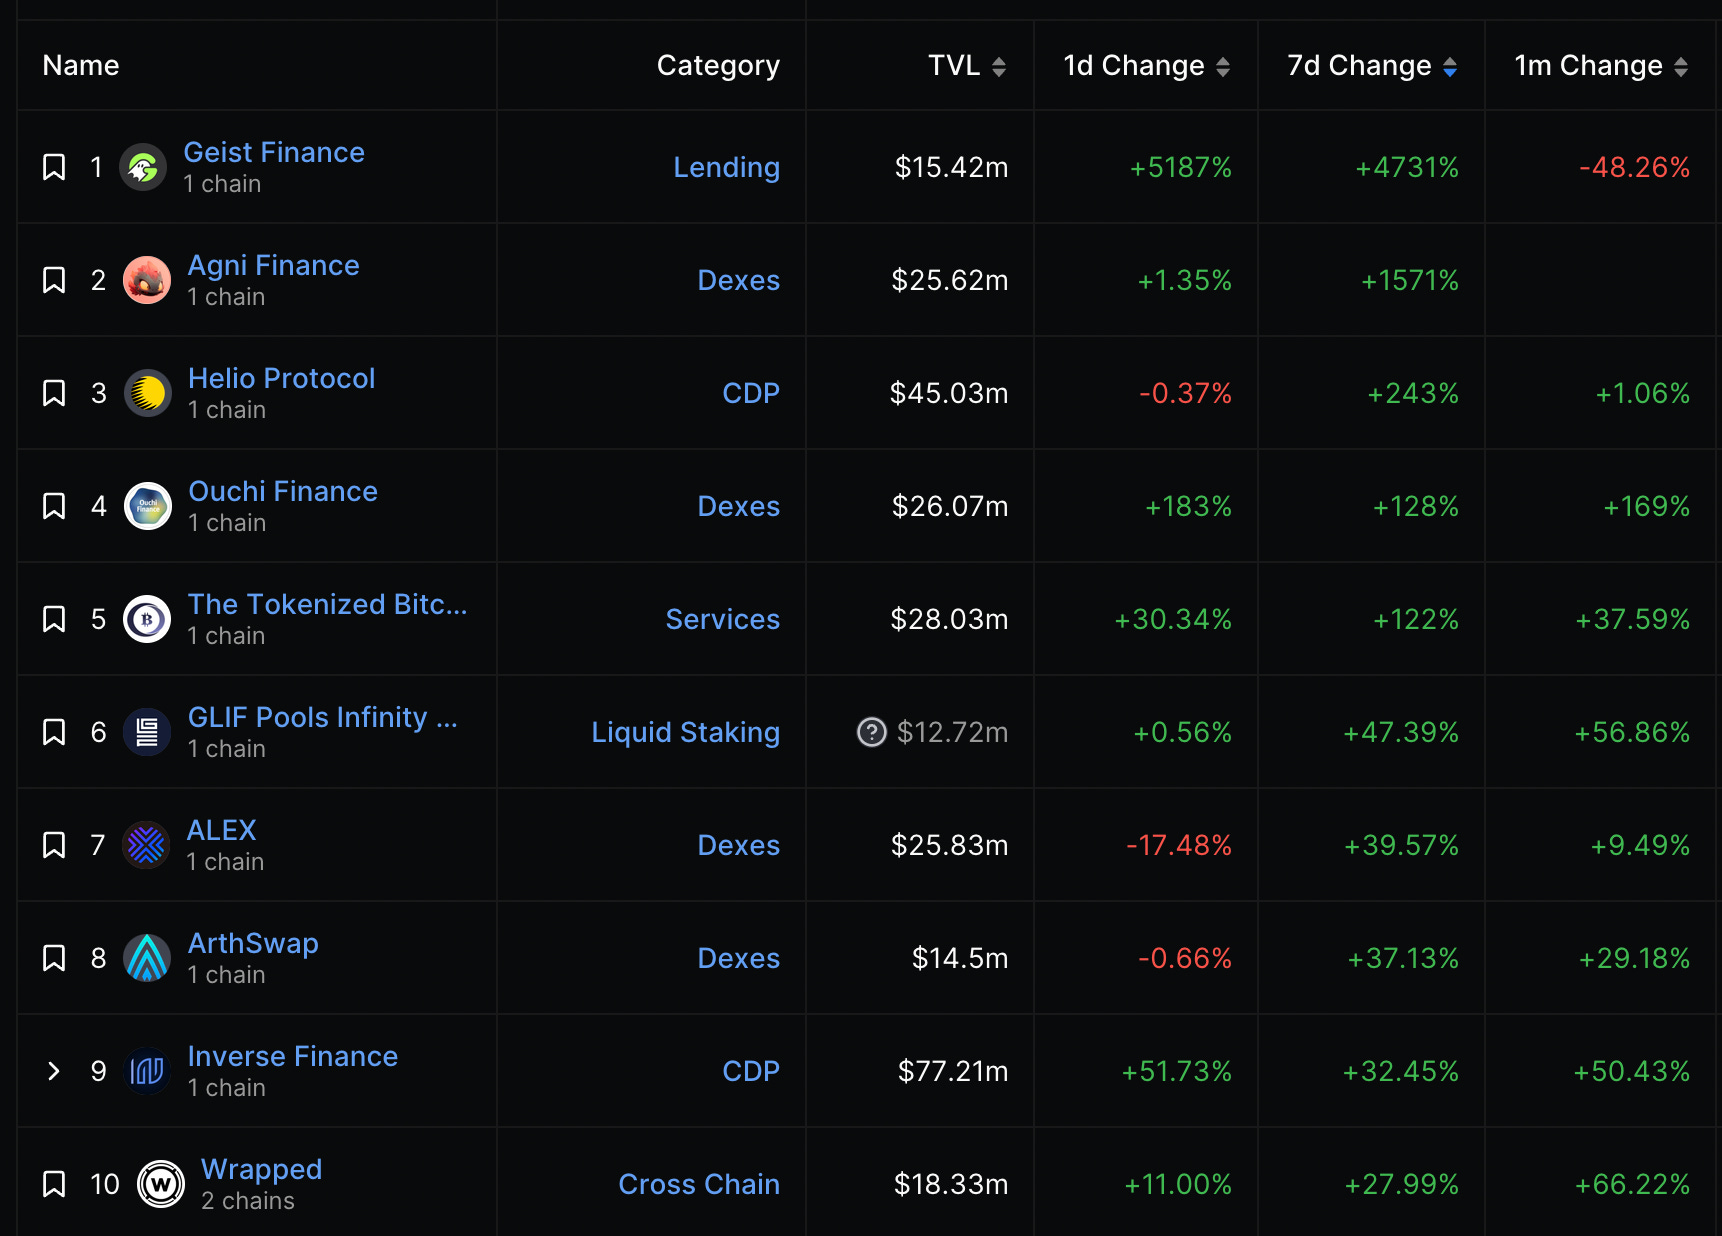This screenshot has width=1722, height=1236.
Task: Open the Ouchi Finance protocol link
Action: 283,491
